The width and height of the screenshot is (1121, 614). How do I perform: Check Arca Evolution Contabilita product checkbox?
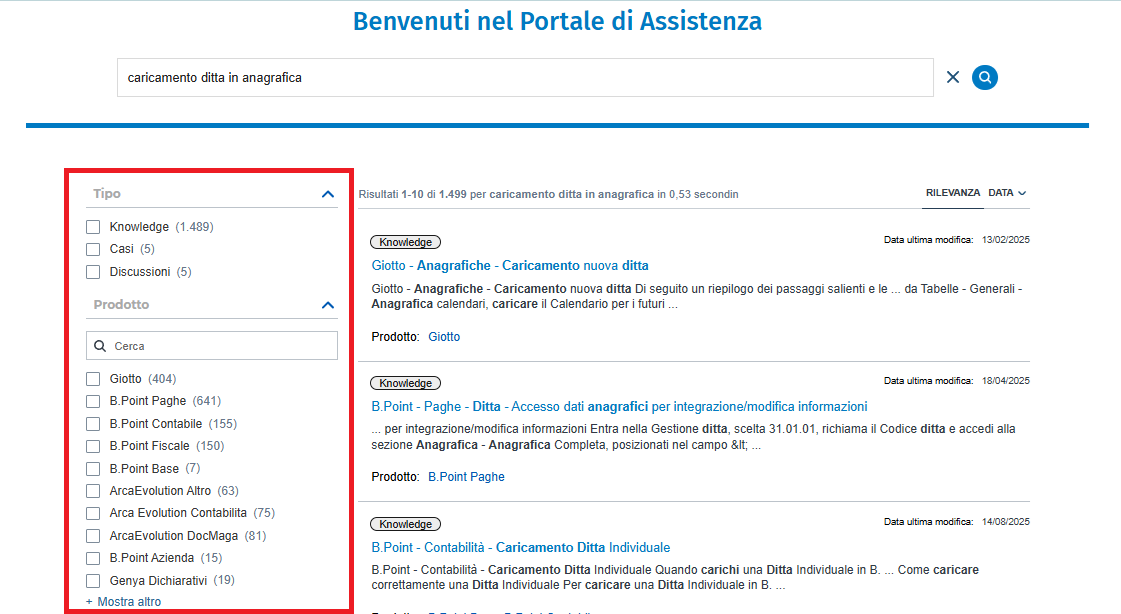coord(93,513)
